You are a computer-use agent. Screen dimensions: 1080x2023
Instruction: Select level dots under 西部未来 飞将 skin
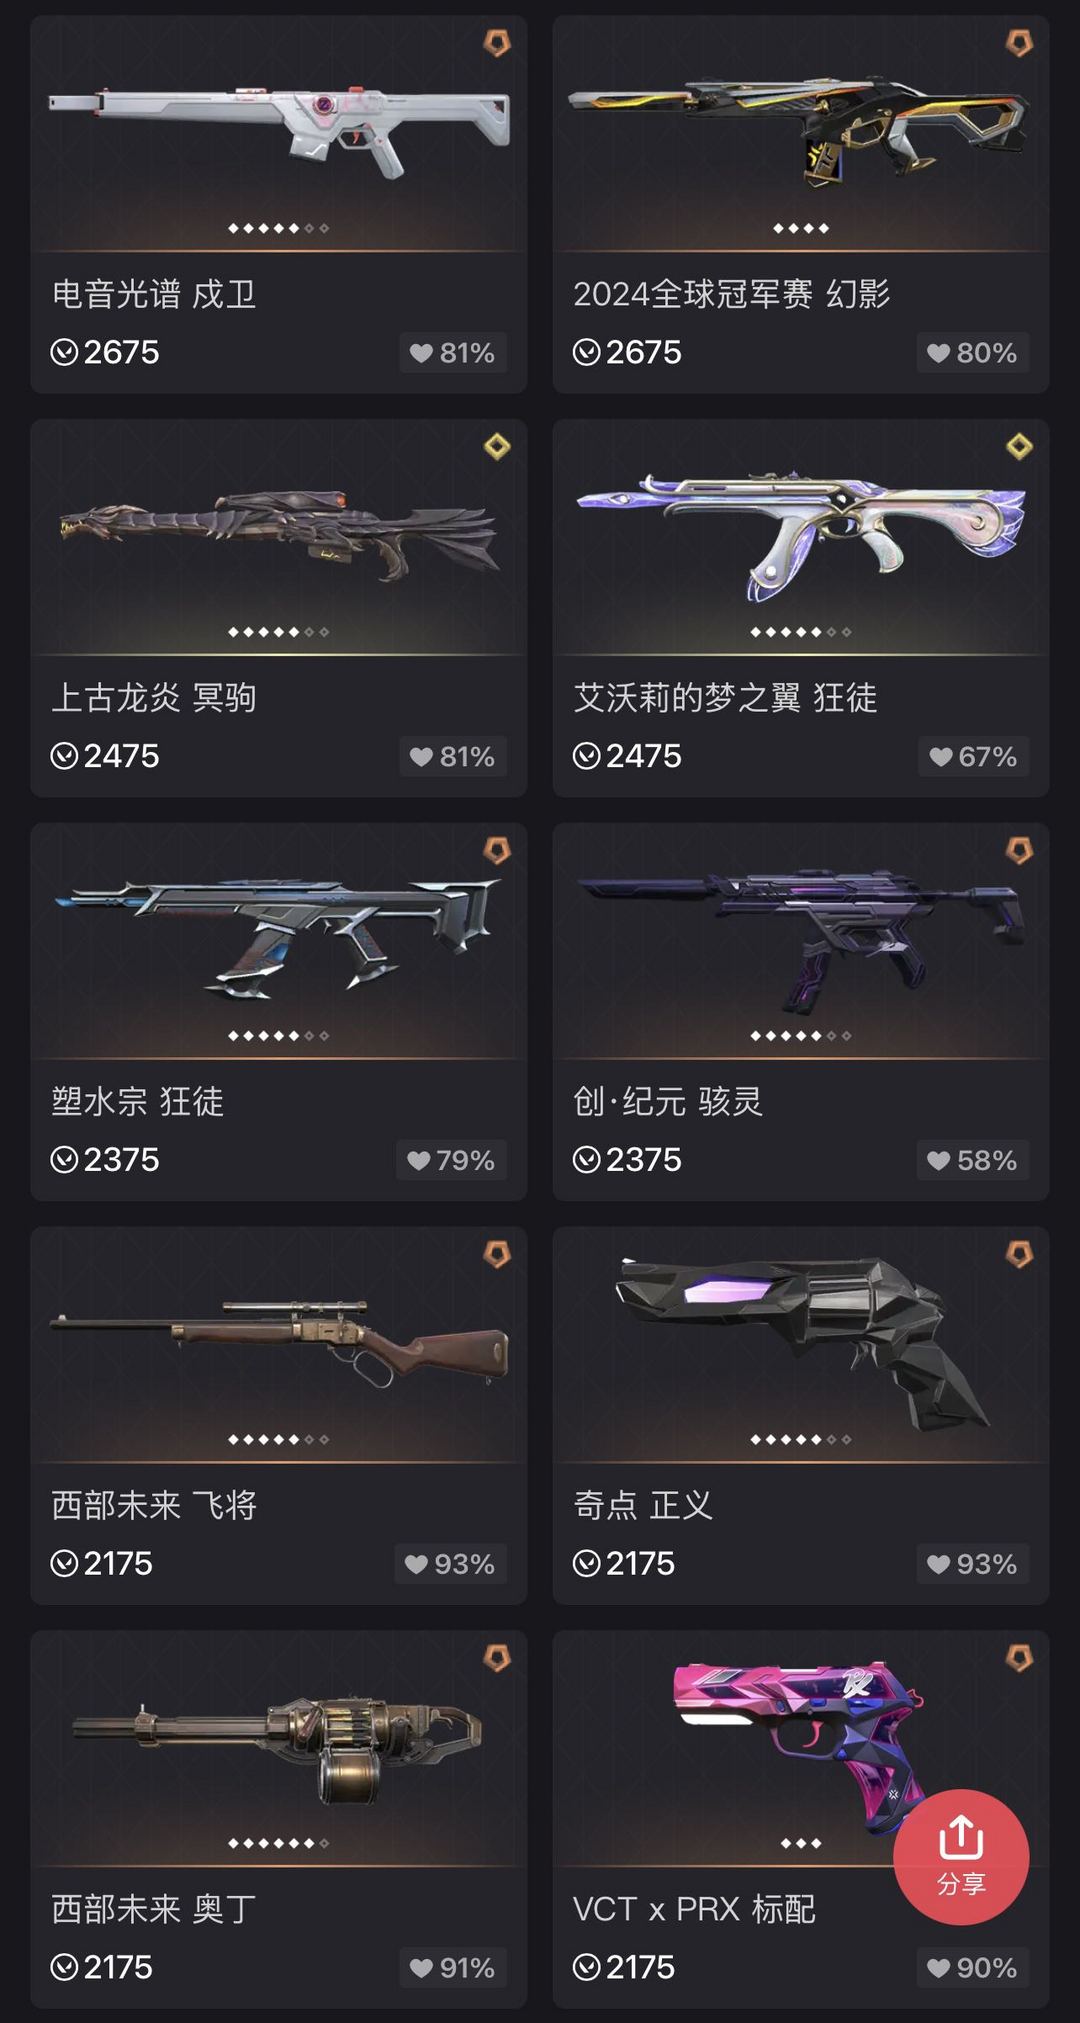278,1440
